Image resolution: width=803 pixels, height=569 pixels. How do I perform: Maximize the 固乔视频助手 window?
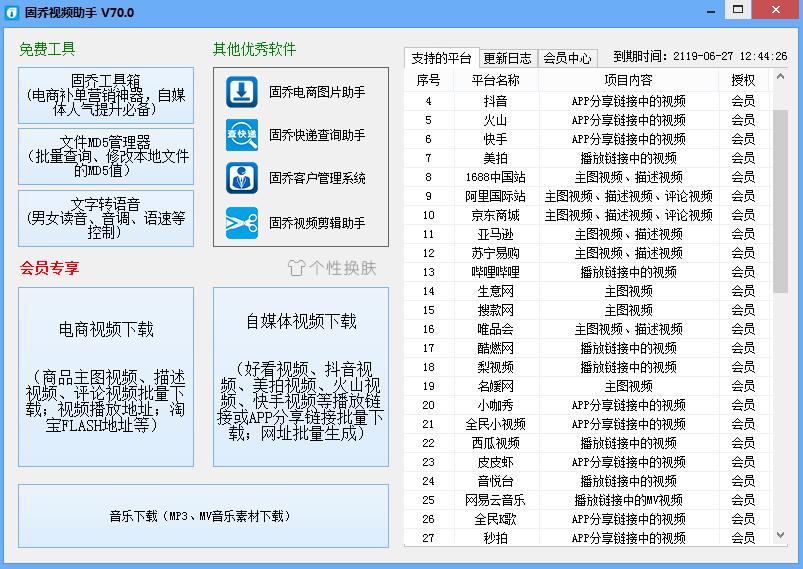738,10
